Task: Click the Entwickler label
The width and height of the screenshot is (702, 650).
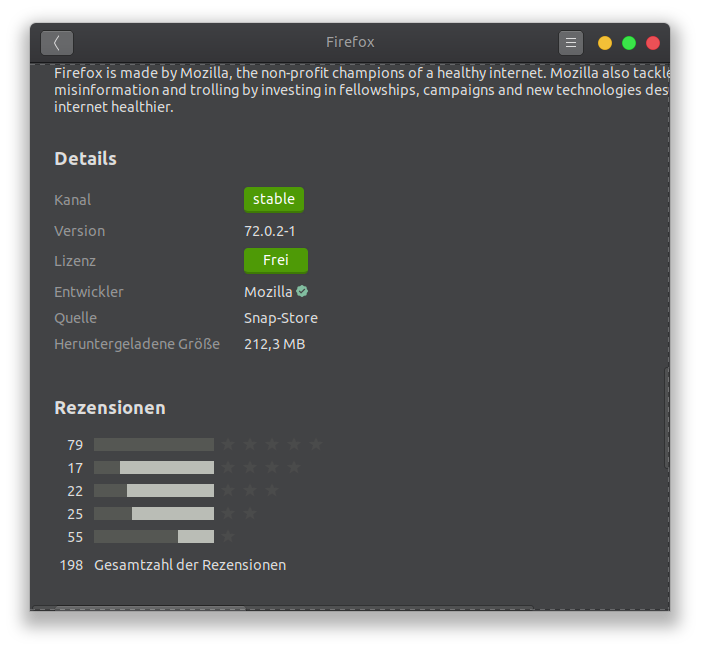Action: coord(89,292)
